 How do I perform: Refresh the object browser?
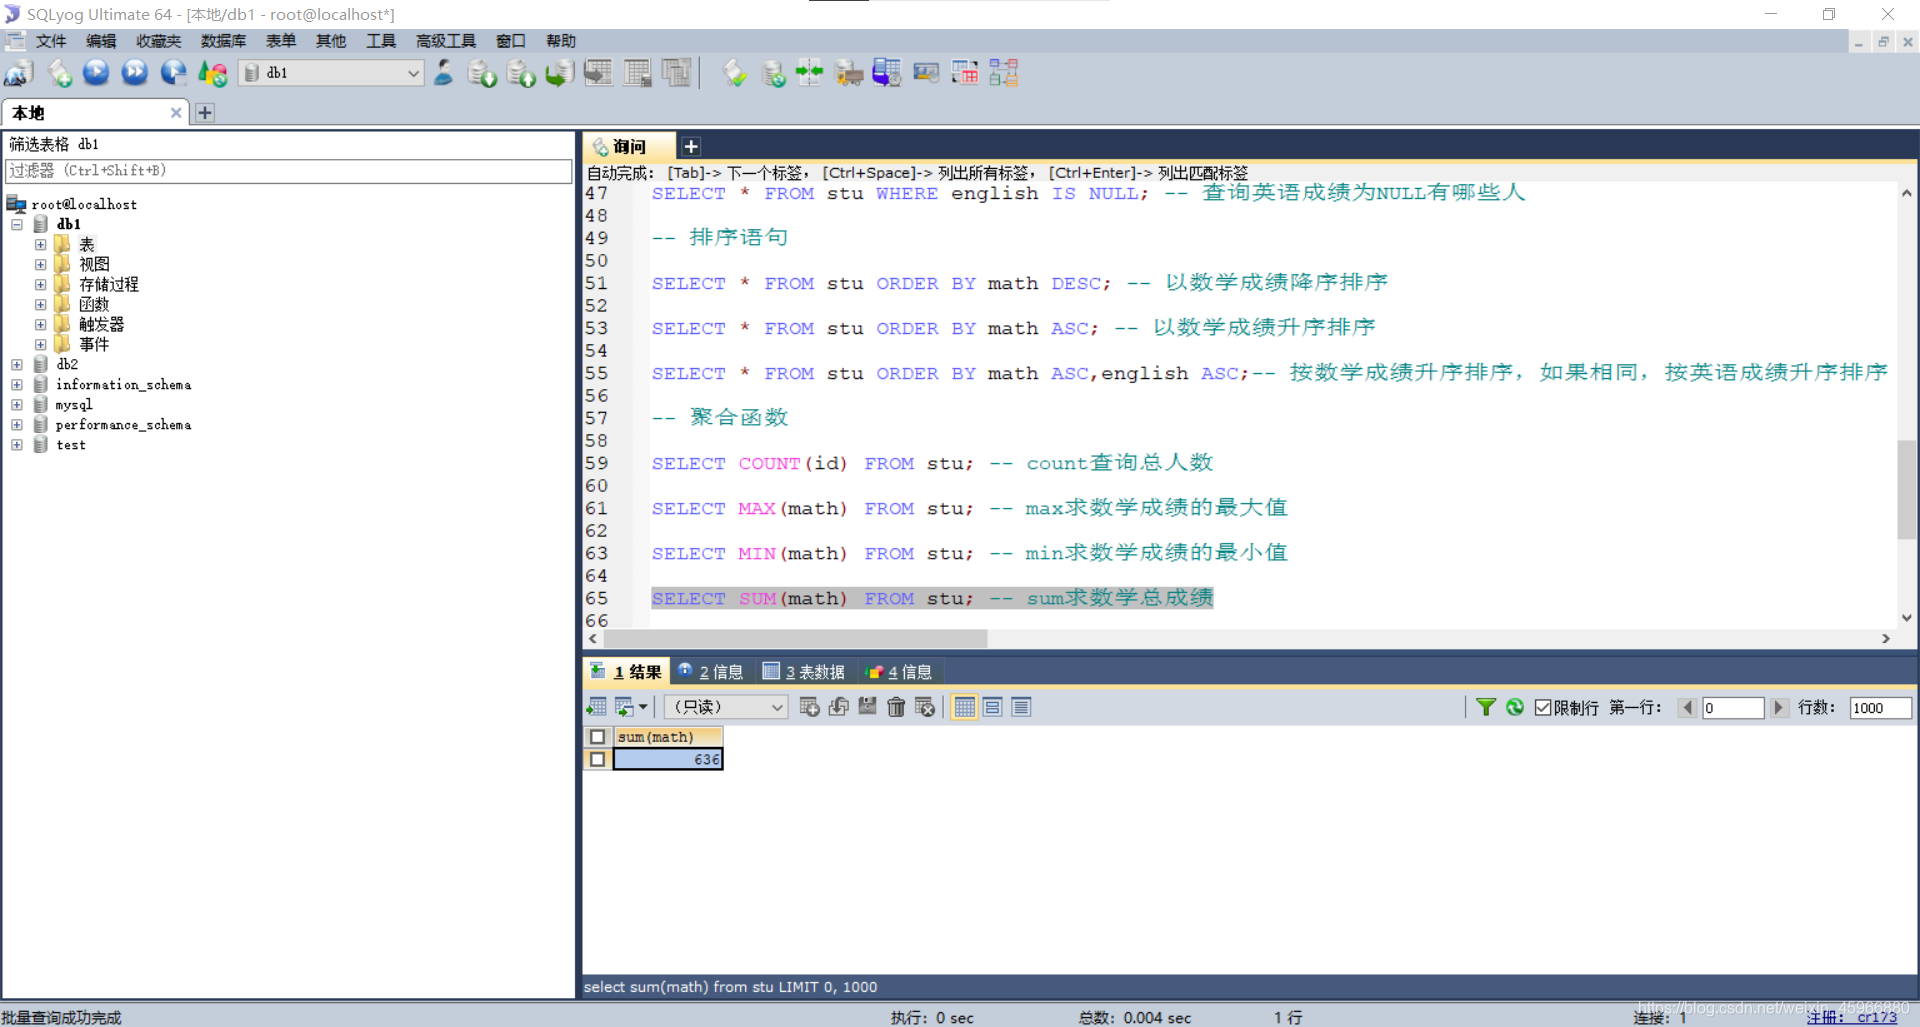point(213,73)
